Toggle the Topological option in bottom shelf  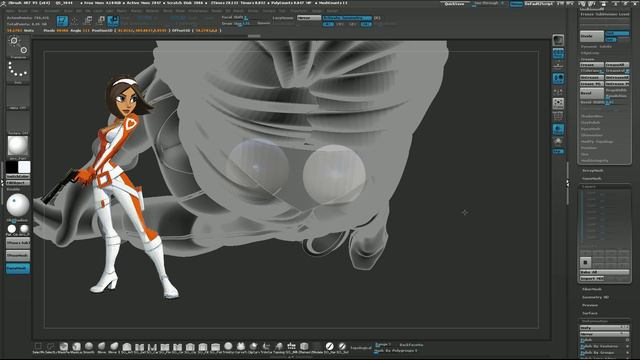[361, 348]
